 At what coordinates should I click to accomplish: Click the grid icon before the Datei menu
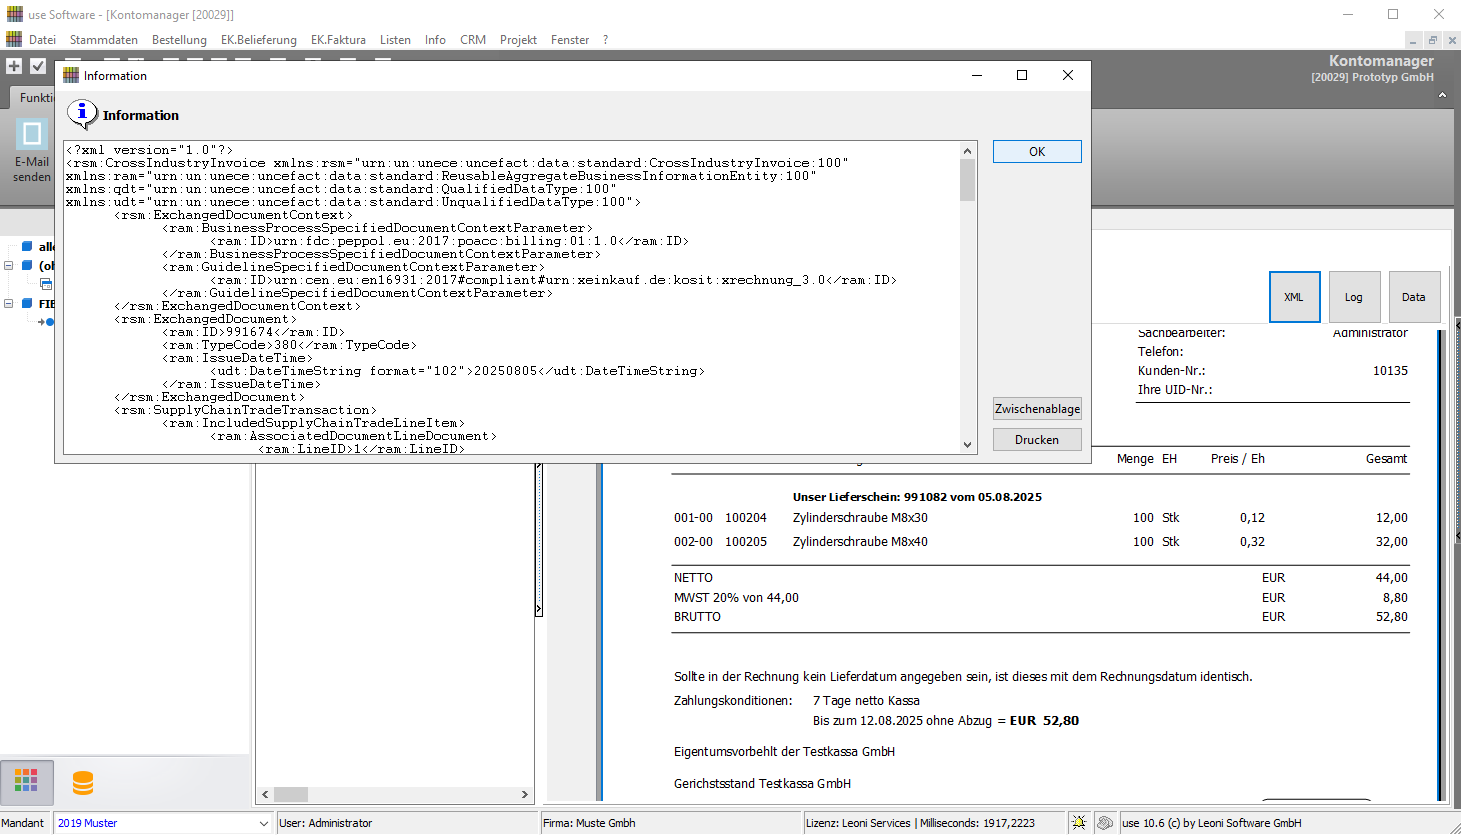tap(14, 39)
